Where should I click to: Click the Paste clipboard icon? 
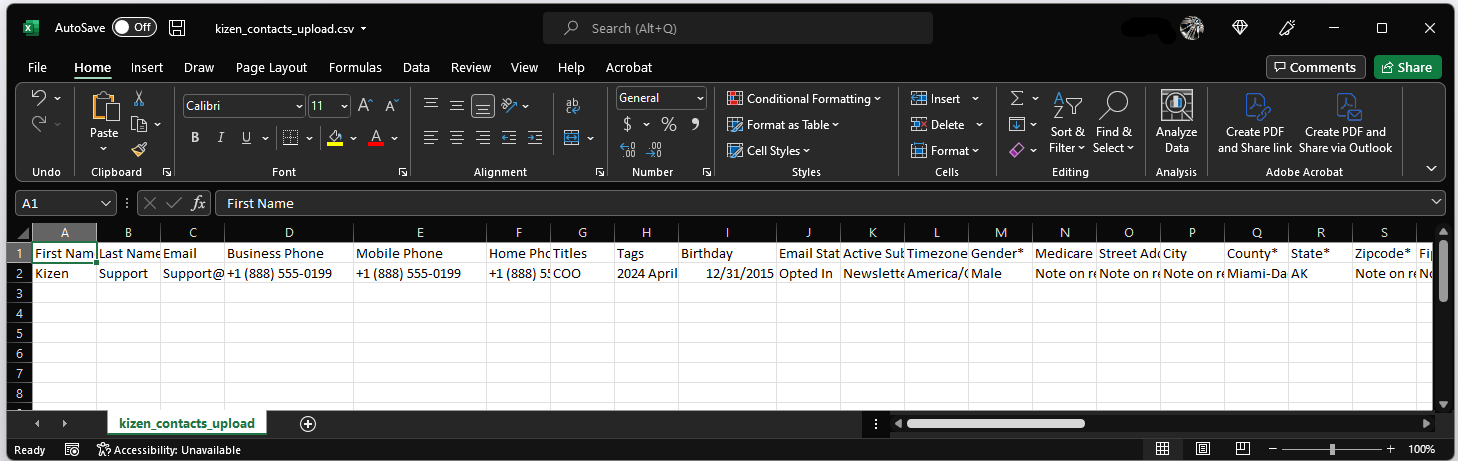coord(104,106)
